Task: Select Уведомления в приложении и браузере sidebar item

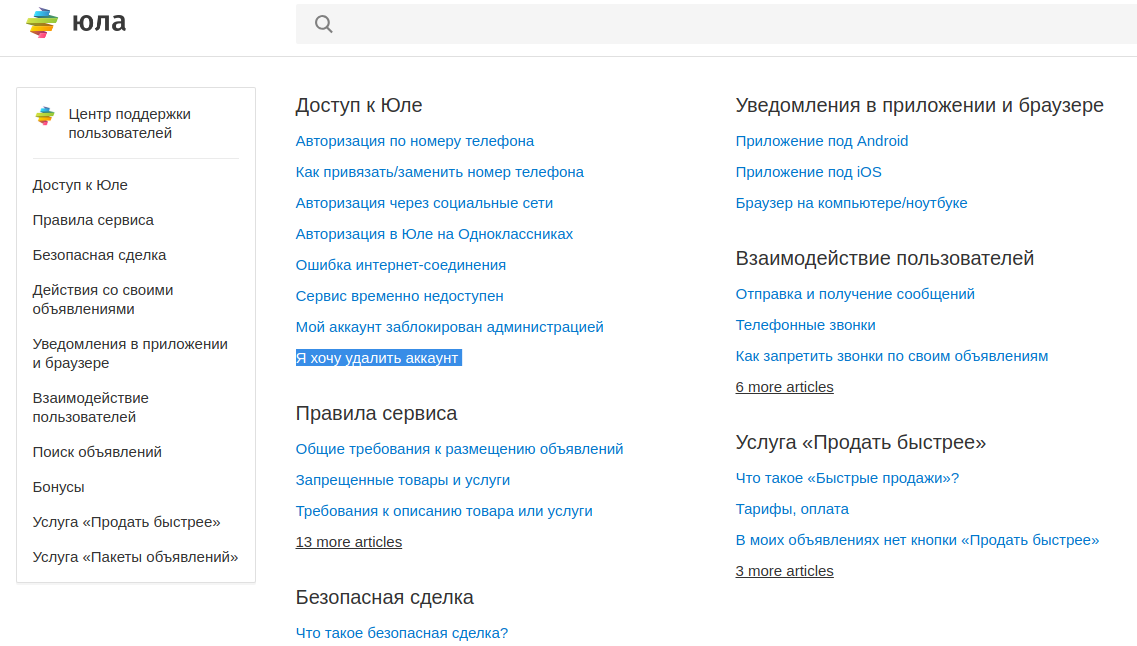Action: (x=130, y=353)
